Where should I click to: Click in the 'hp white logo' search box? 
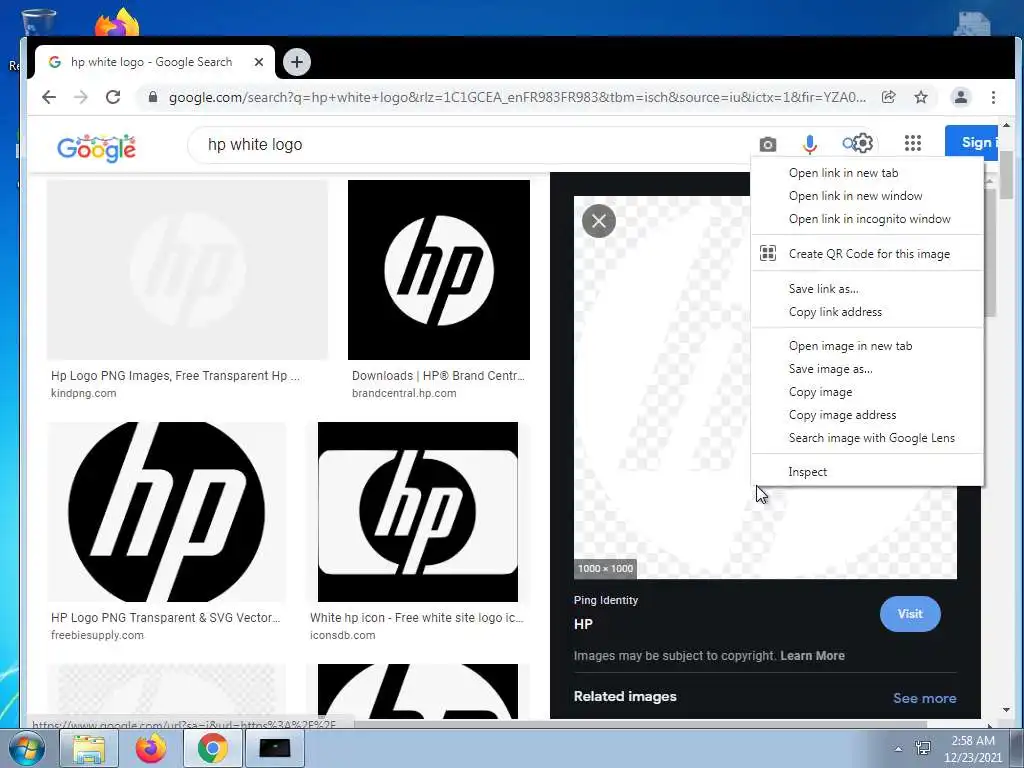470,144
